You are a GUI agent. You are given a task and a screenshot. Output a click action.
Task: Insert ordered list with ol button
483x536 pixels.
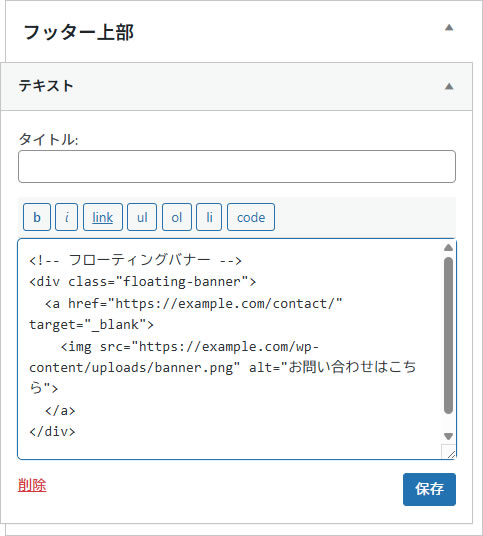point(177,217)
